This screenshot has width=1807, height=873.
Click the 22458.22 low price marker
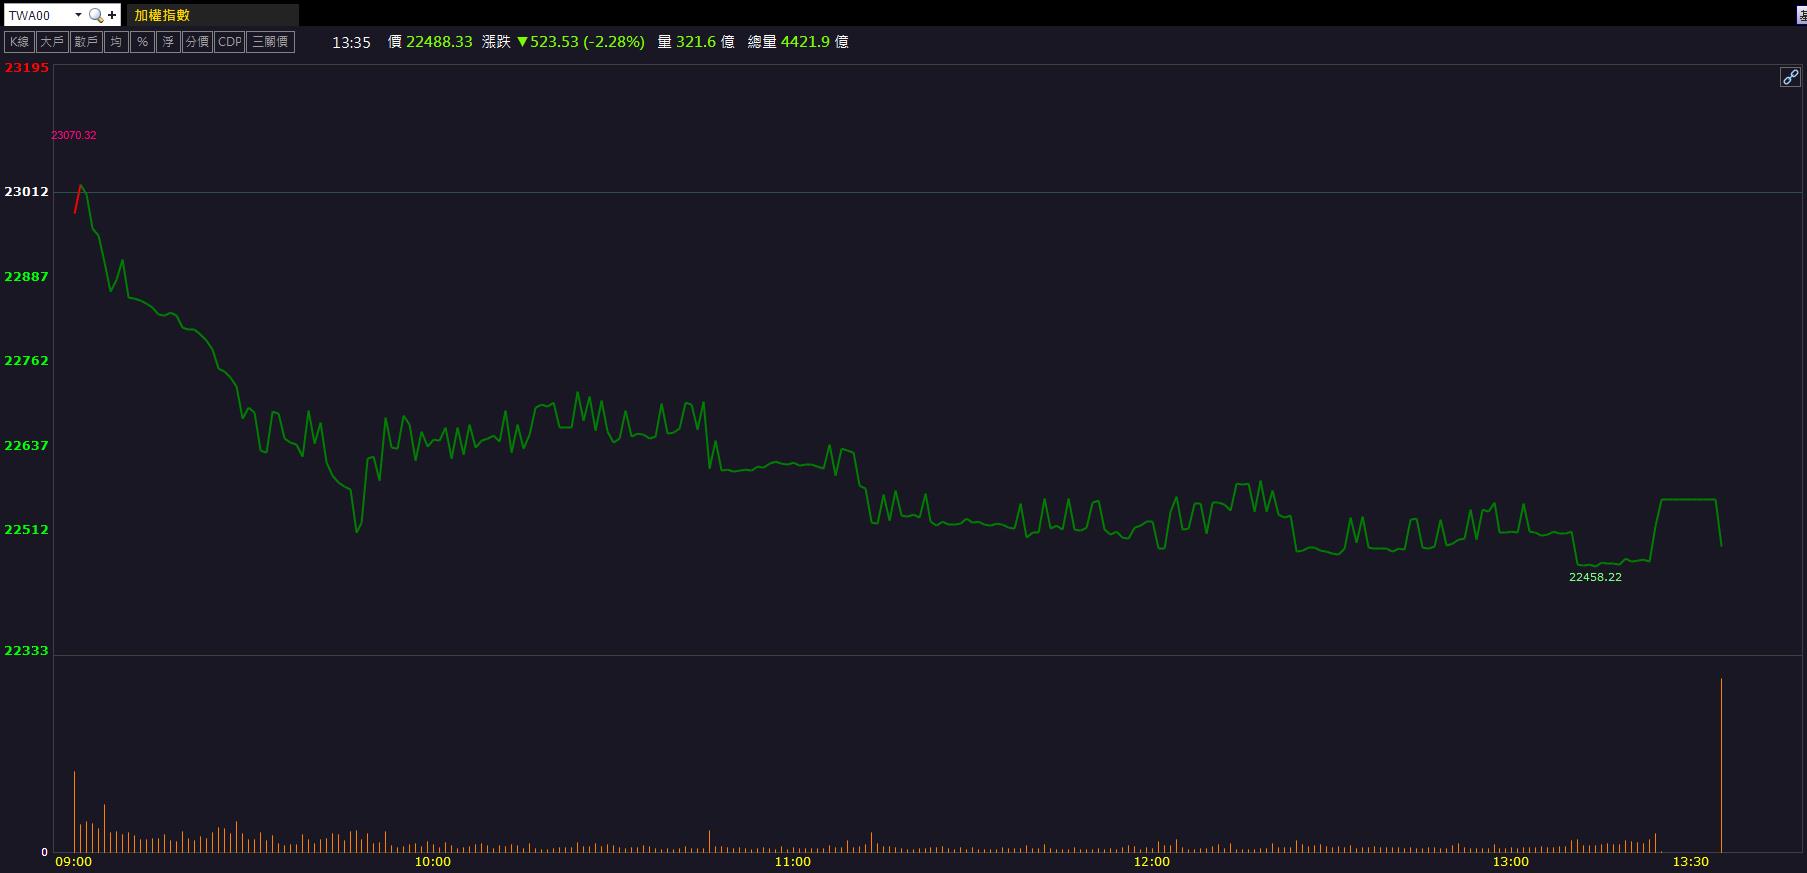coord(1595,577)
